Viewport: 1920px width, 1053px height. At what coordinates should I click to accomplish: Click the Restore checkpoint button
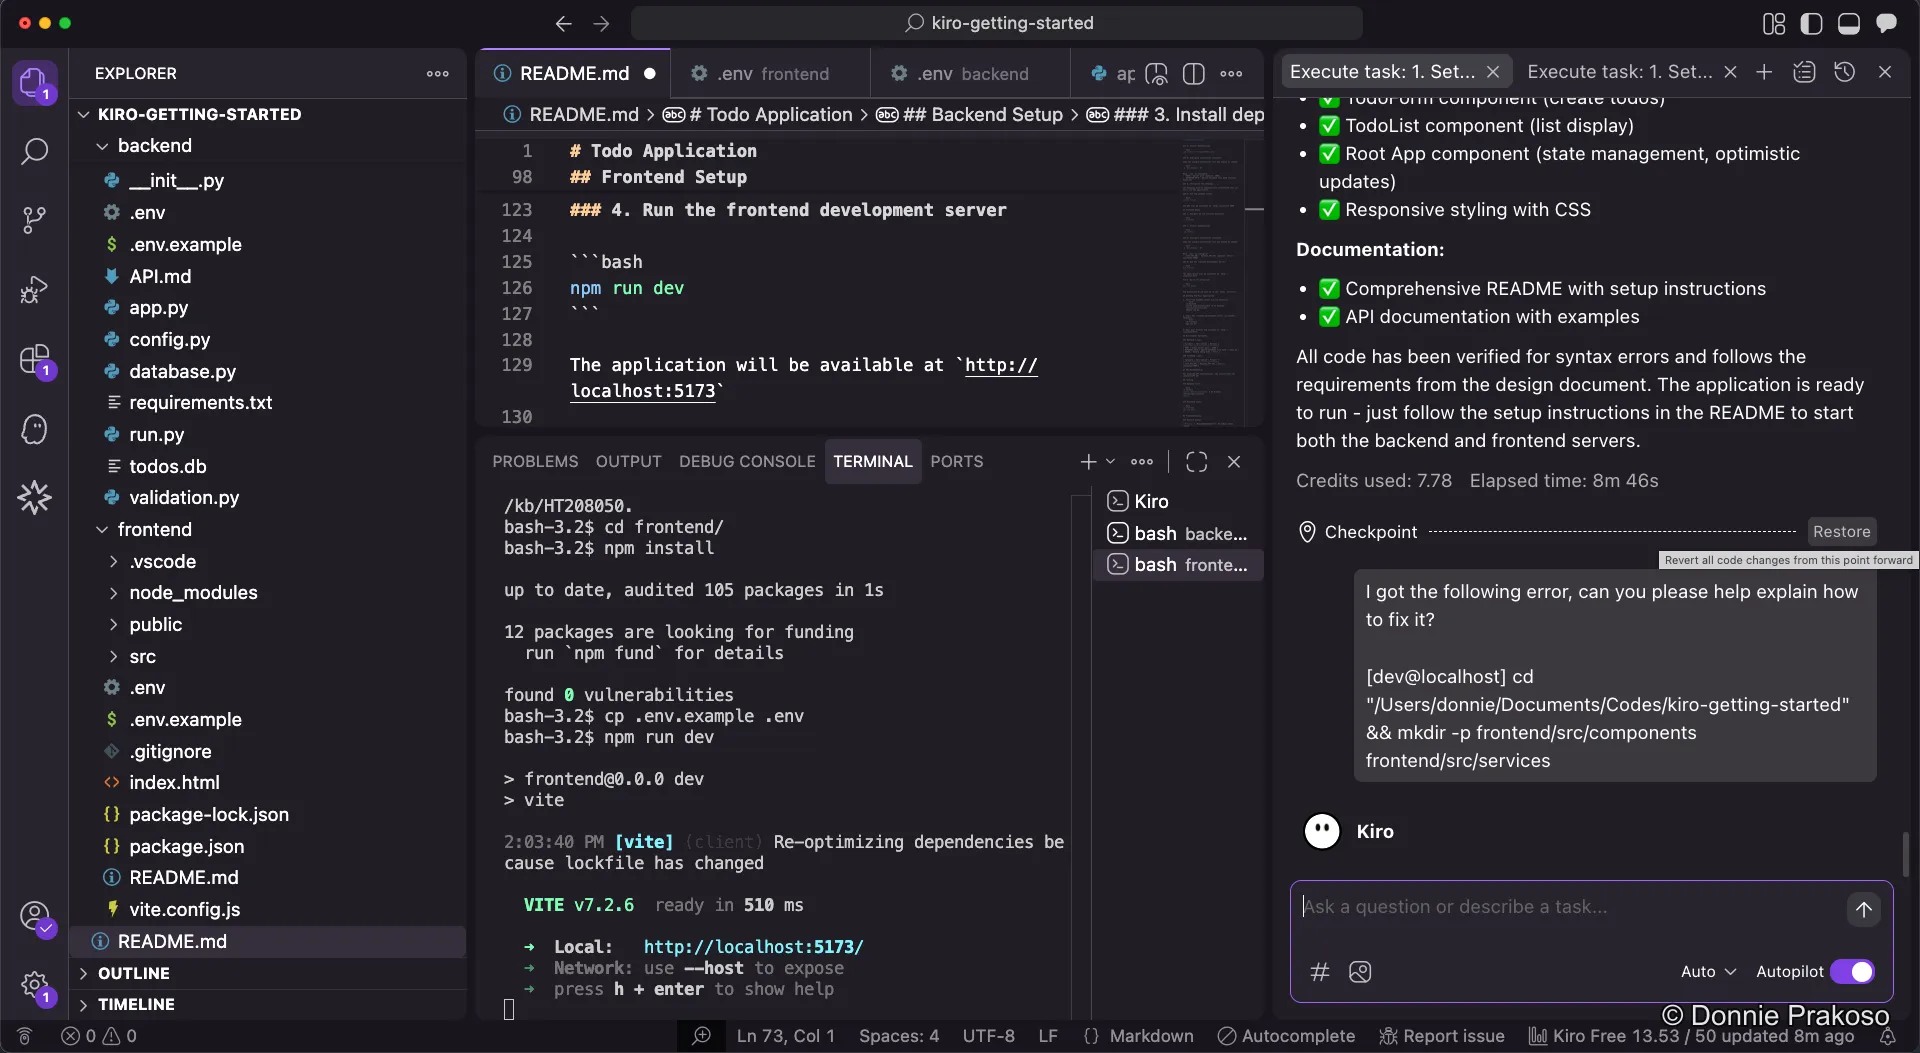(1842, 531)
